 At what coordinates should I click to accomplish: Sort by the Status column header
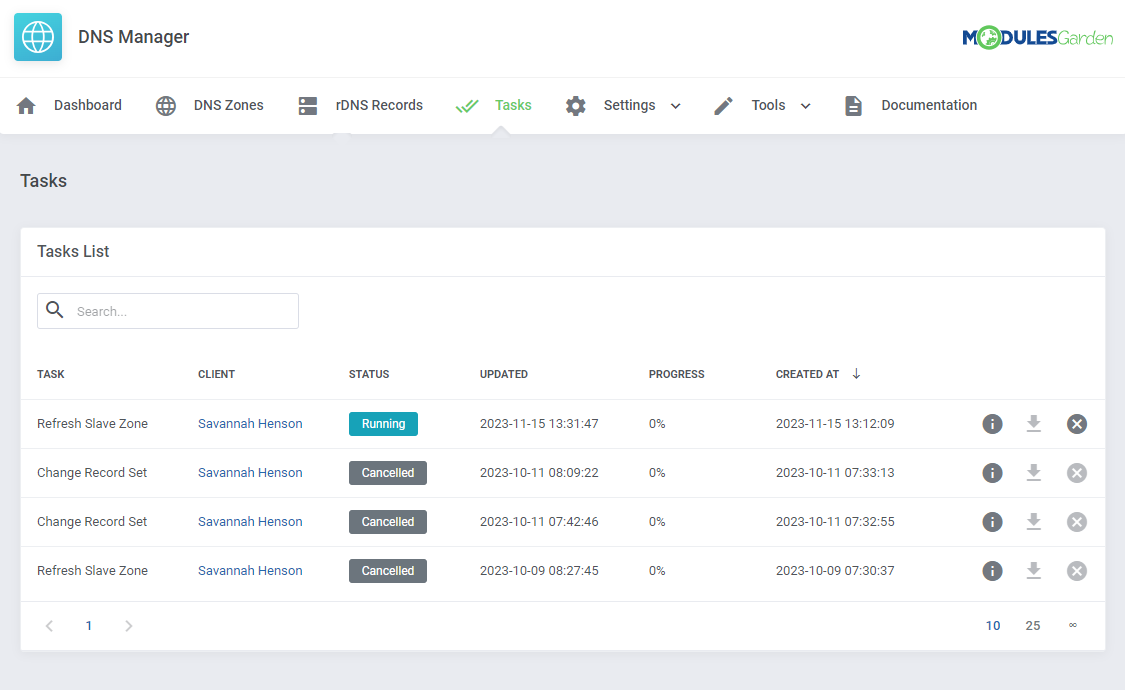click(369, 374)
